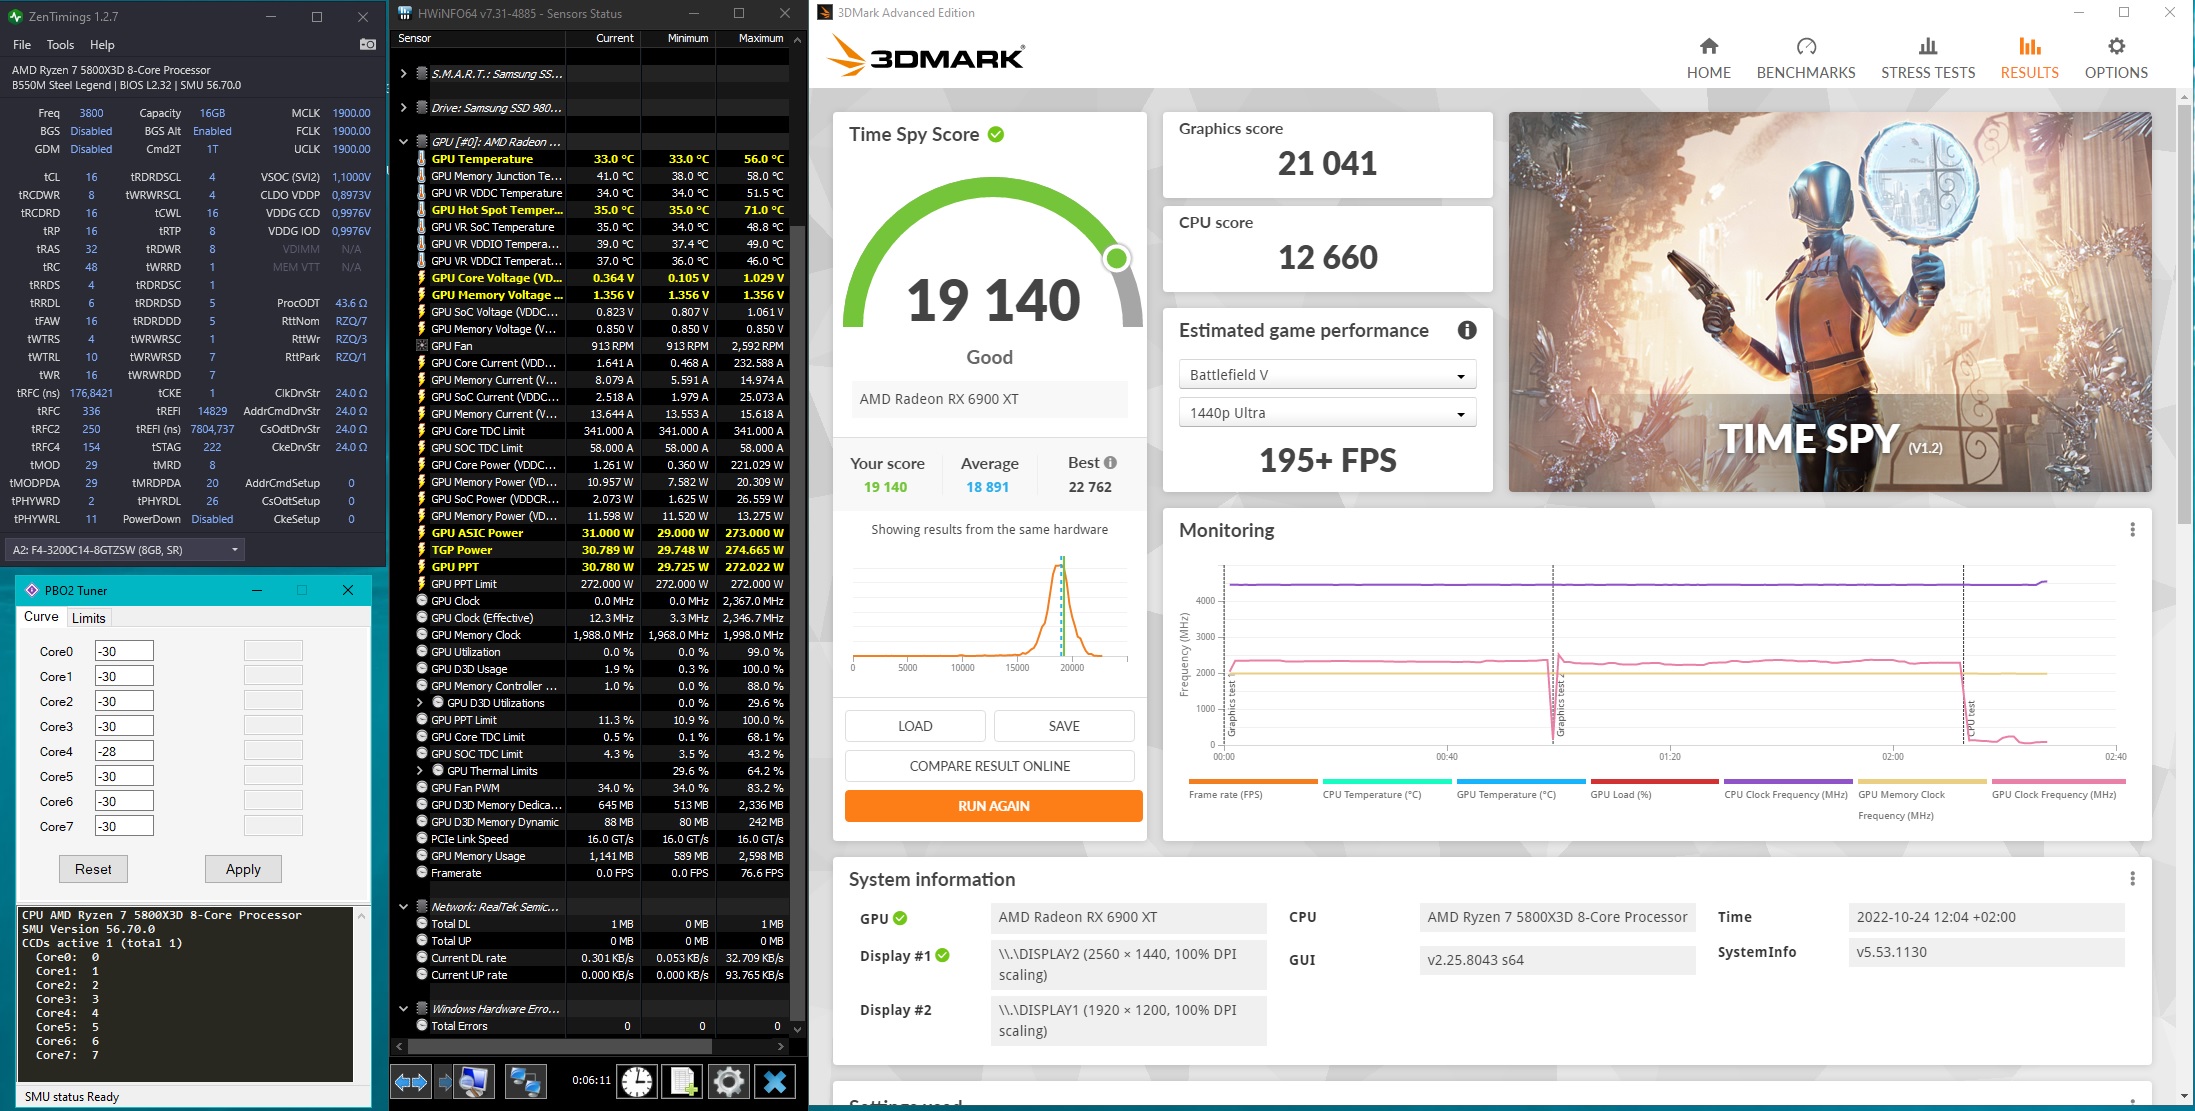This screenshot has height=1111, width=2195.
Task: Click the RUN AGAIN button
Action: pos(992,806)
